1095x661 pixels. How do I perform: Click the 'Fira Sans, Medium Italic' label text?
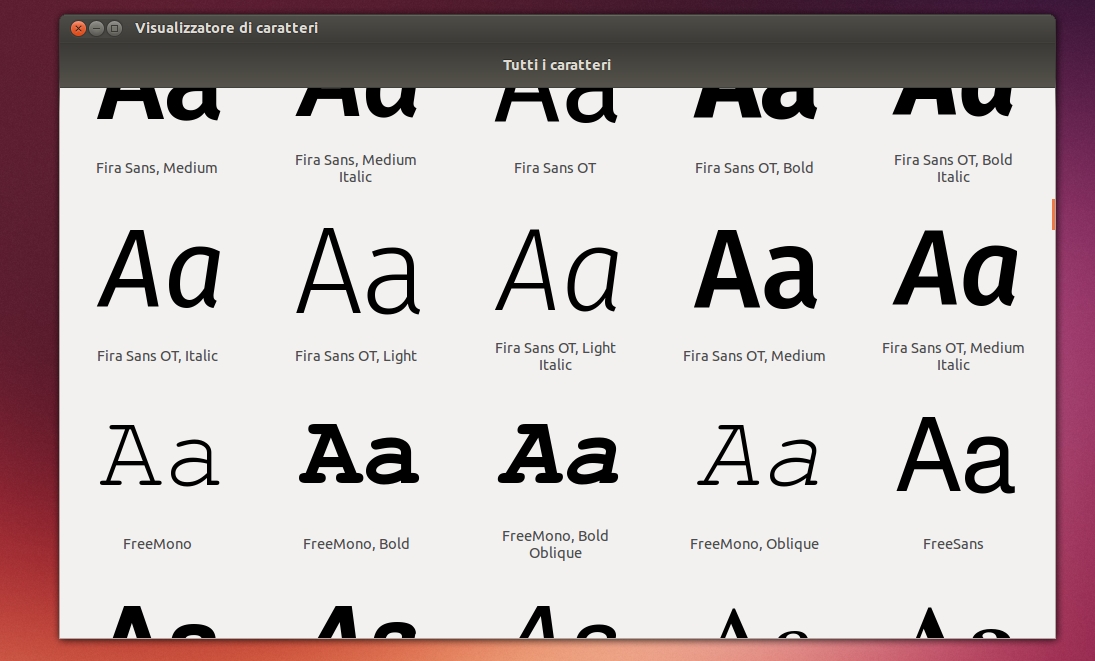tap(355, 168)
